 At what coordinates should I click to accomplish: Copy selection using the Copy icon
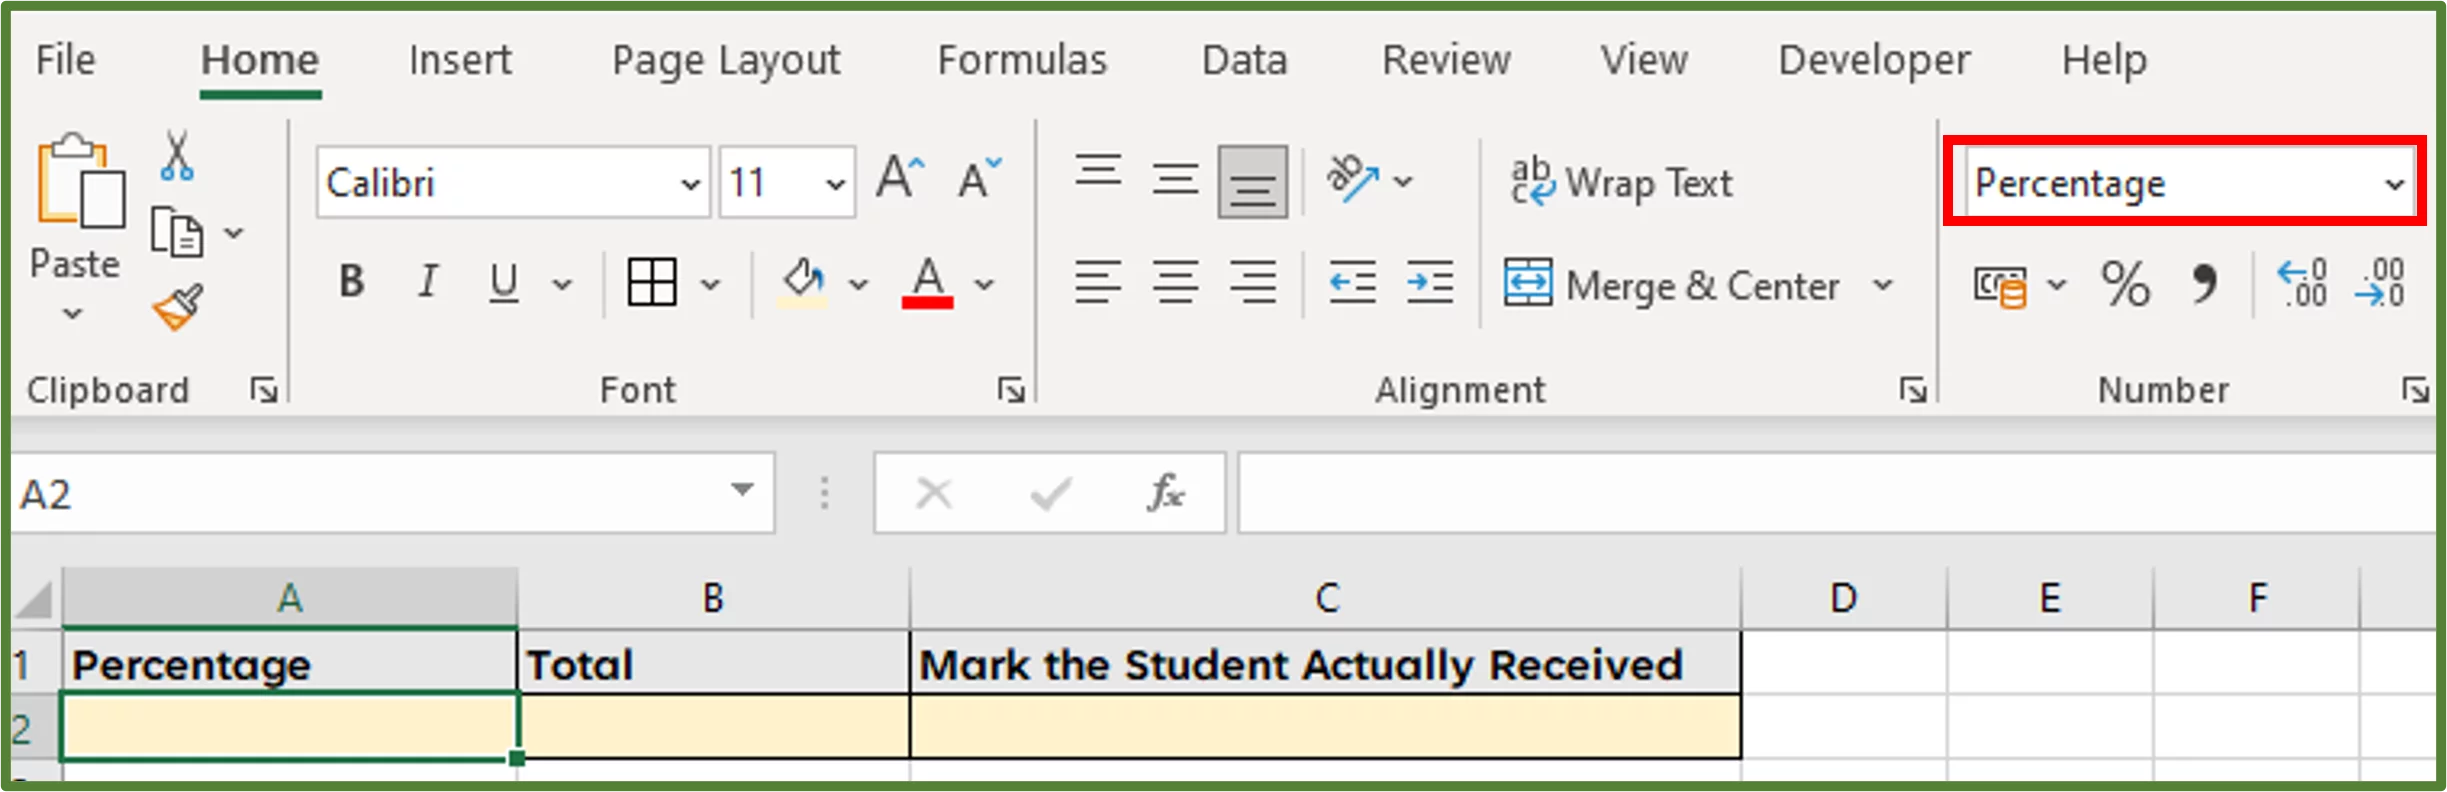[x=176, y=233]
